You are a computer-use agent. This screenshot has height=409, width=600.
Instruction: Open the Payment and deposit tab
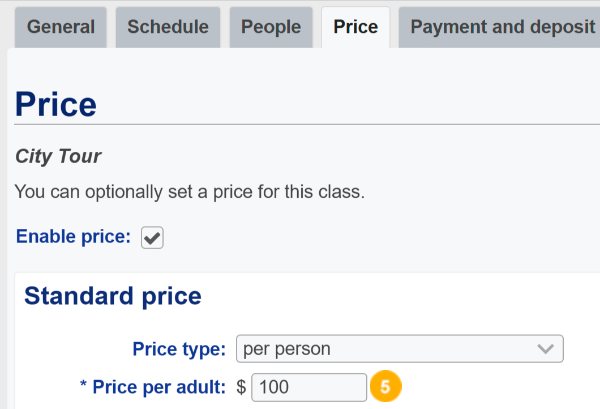[x=499, y=27]
